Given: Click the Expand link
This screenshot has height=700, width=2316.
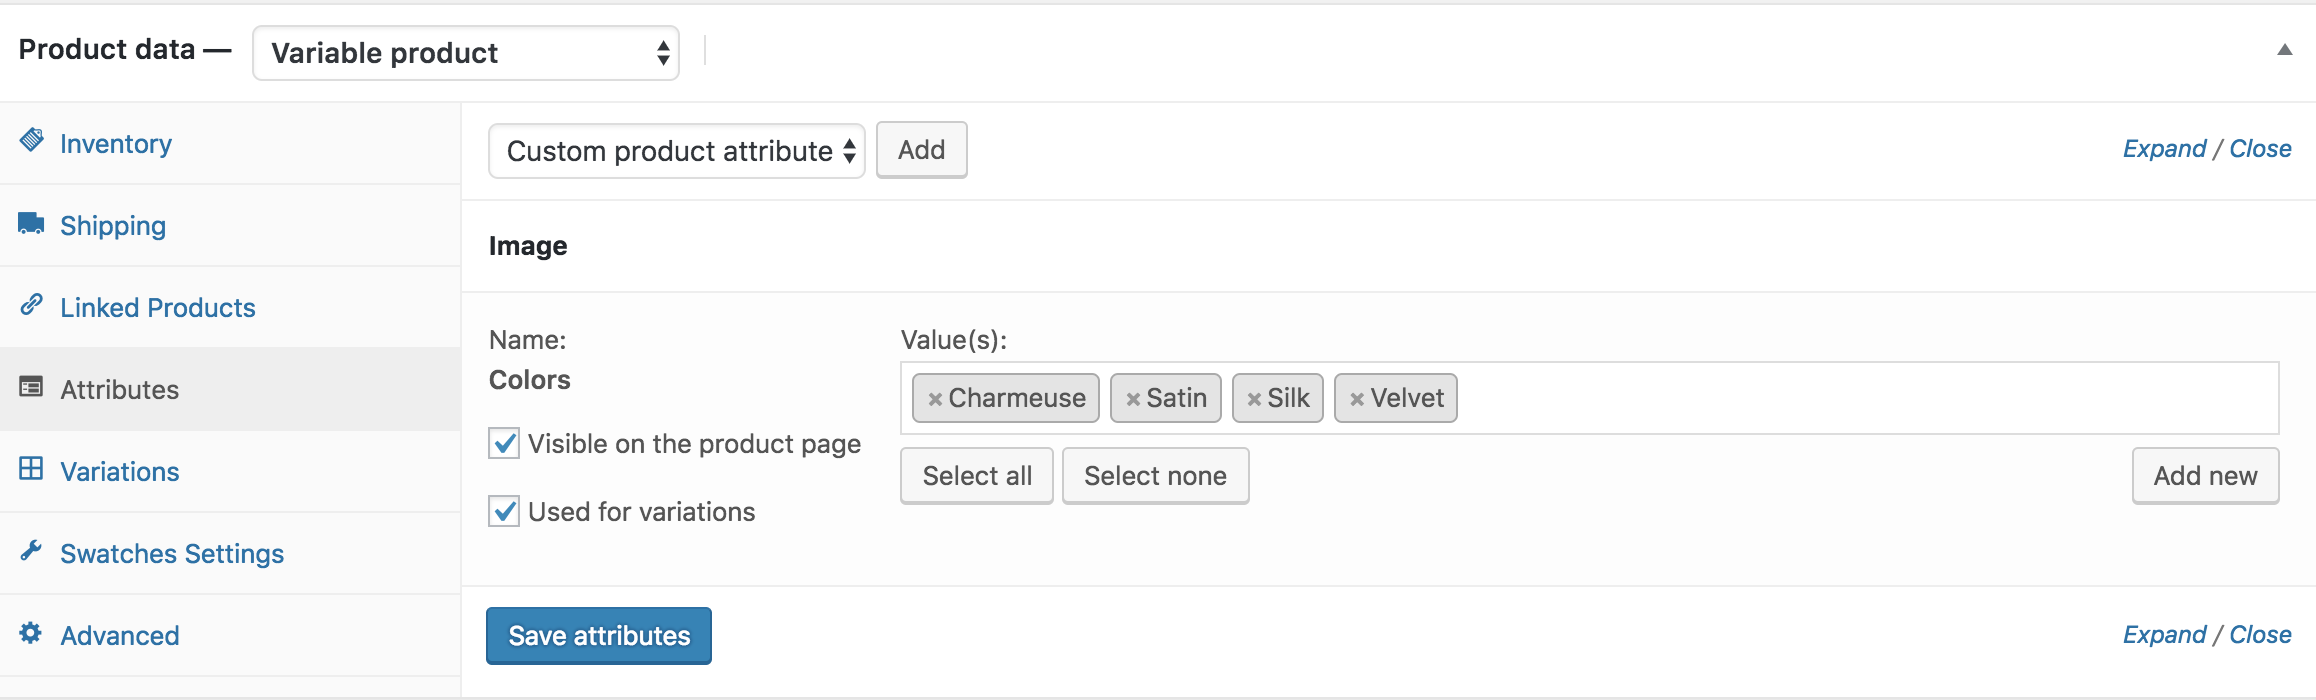Looking at the screenshot, I should tap(2165, 148).
